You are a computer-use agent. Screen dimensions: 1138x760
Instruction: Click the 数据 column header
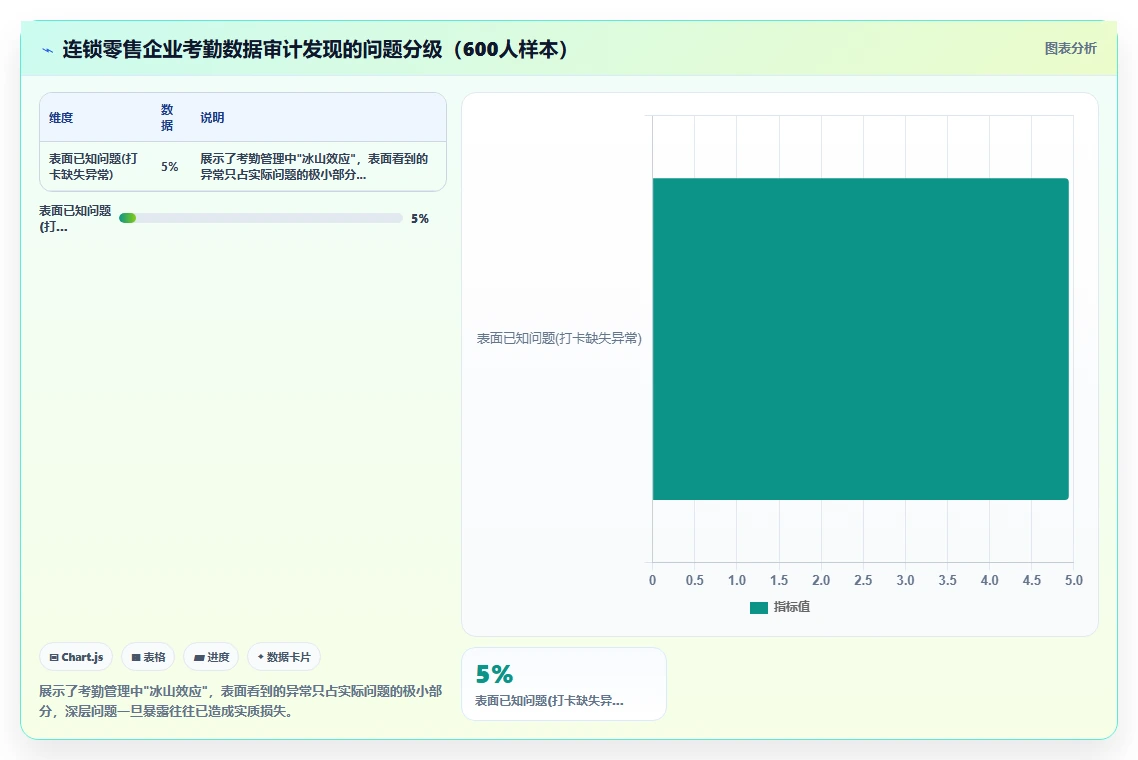click(168, 118)
